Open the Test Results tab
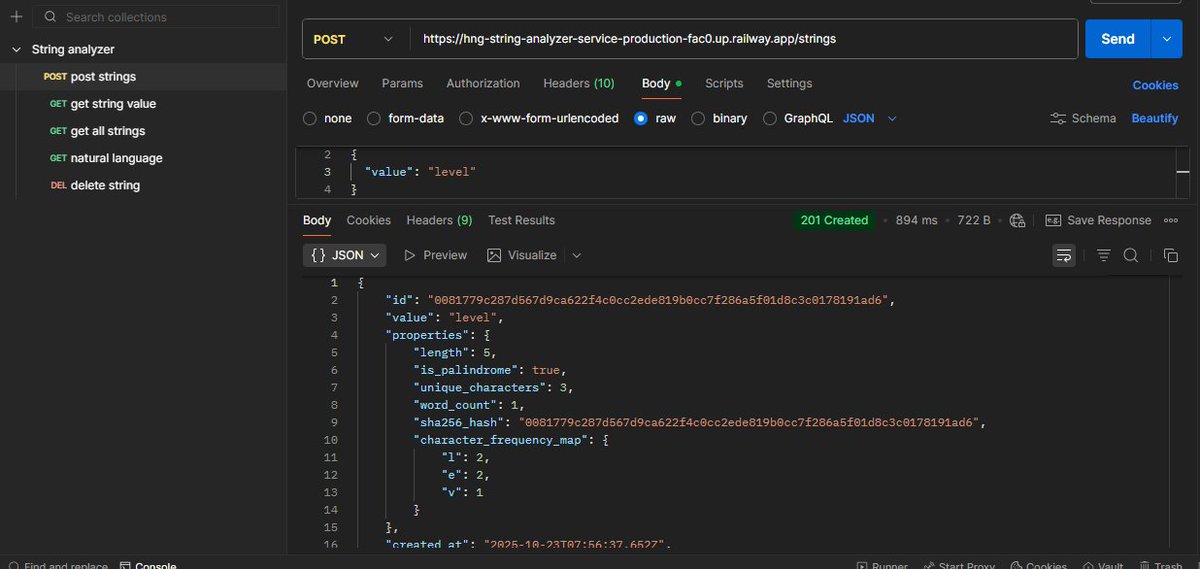 click(x=521, y=220)
